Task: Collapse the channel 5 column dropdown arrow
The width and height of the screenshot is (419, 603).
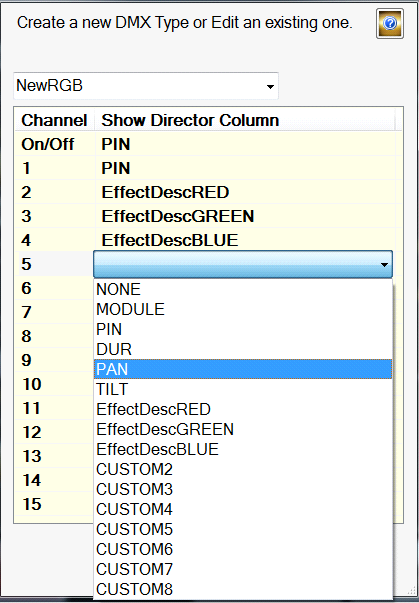Action: [384, 264]
